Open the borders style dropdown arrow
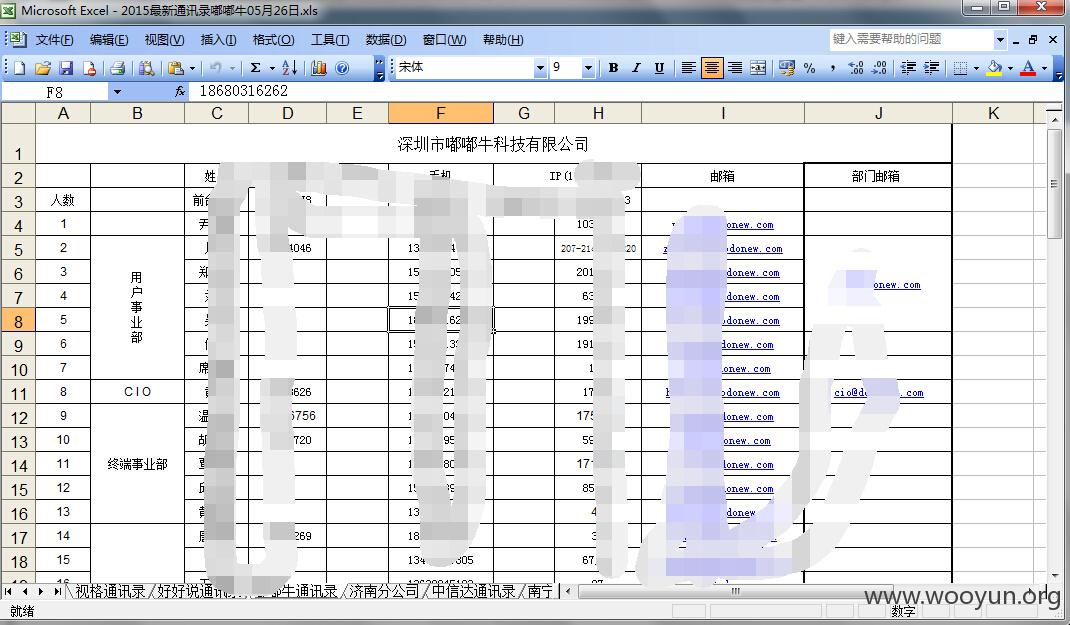This screenshot has width=1070, height=625. [x=977, y=68]
